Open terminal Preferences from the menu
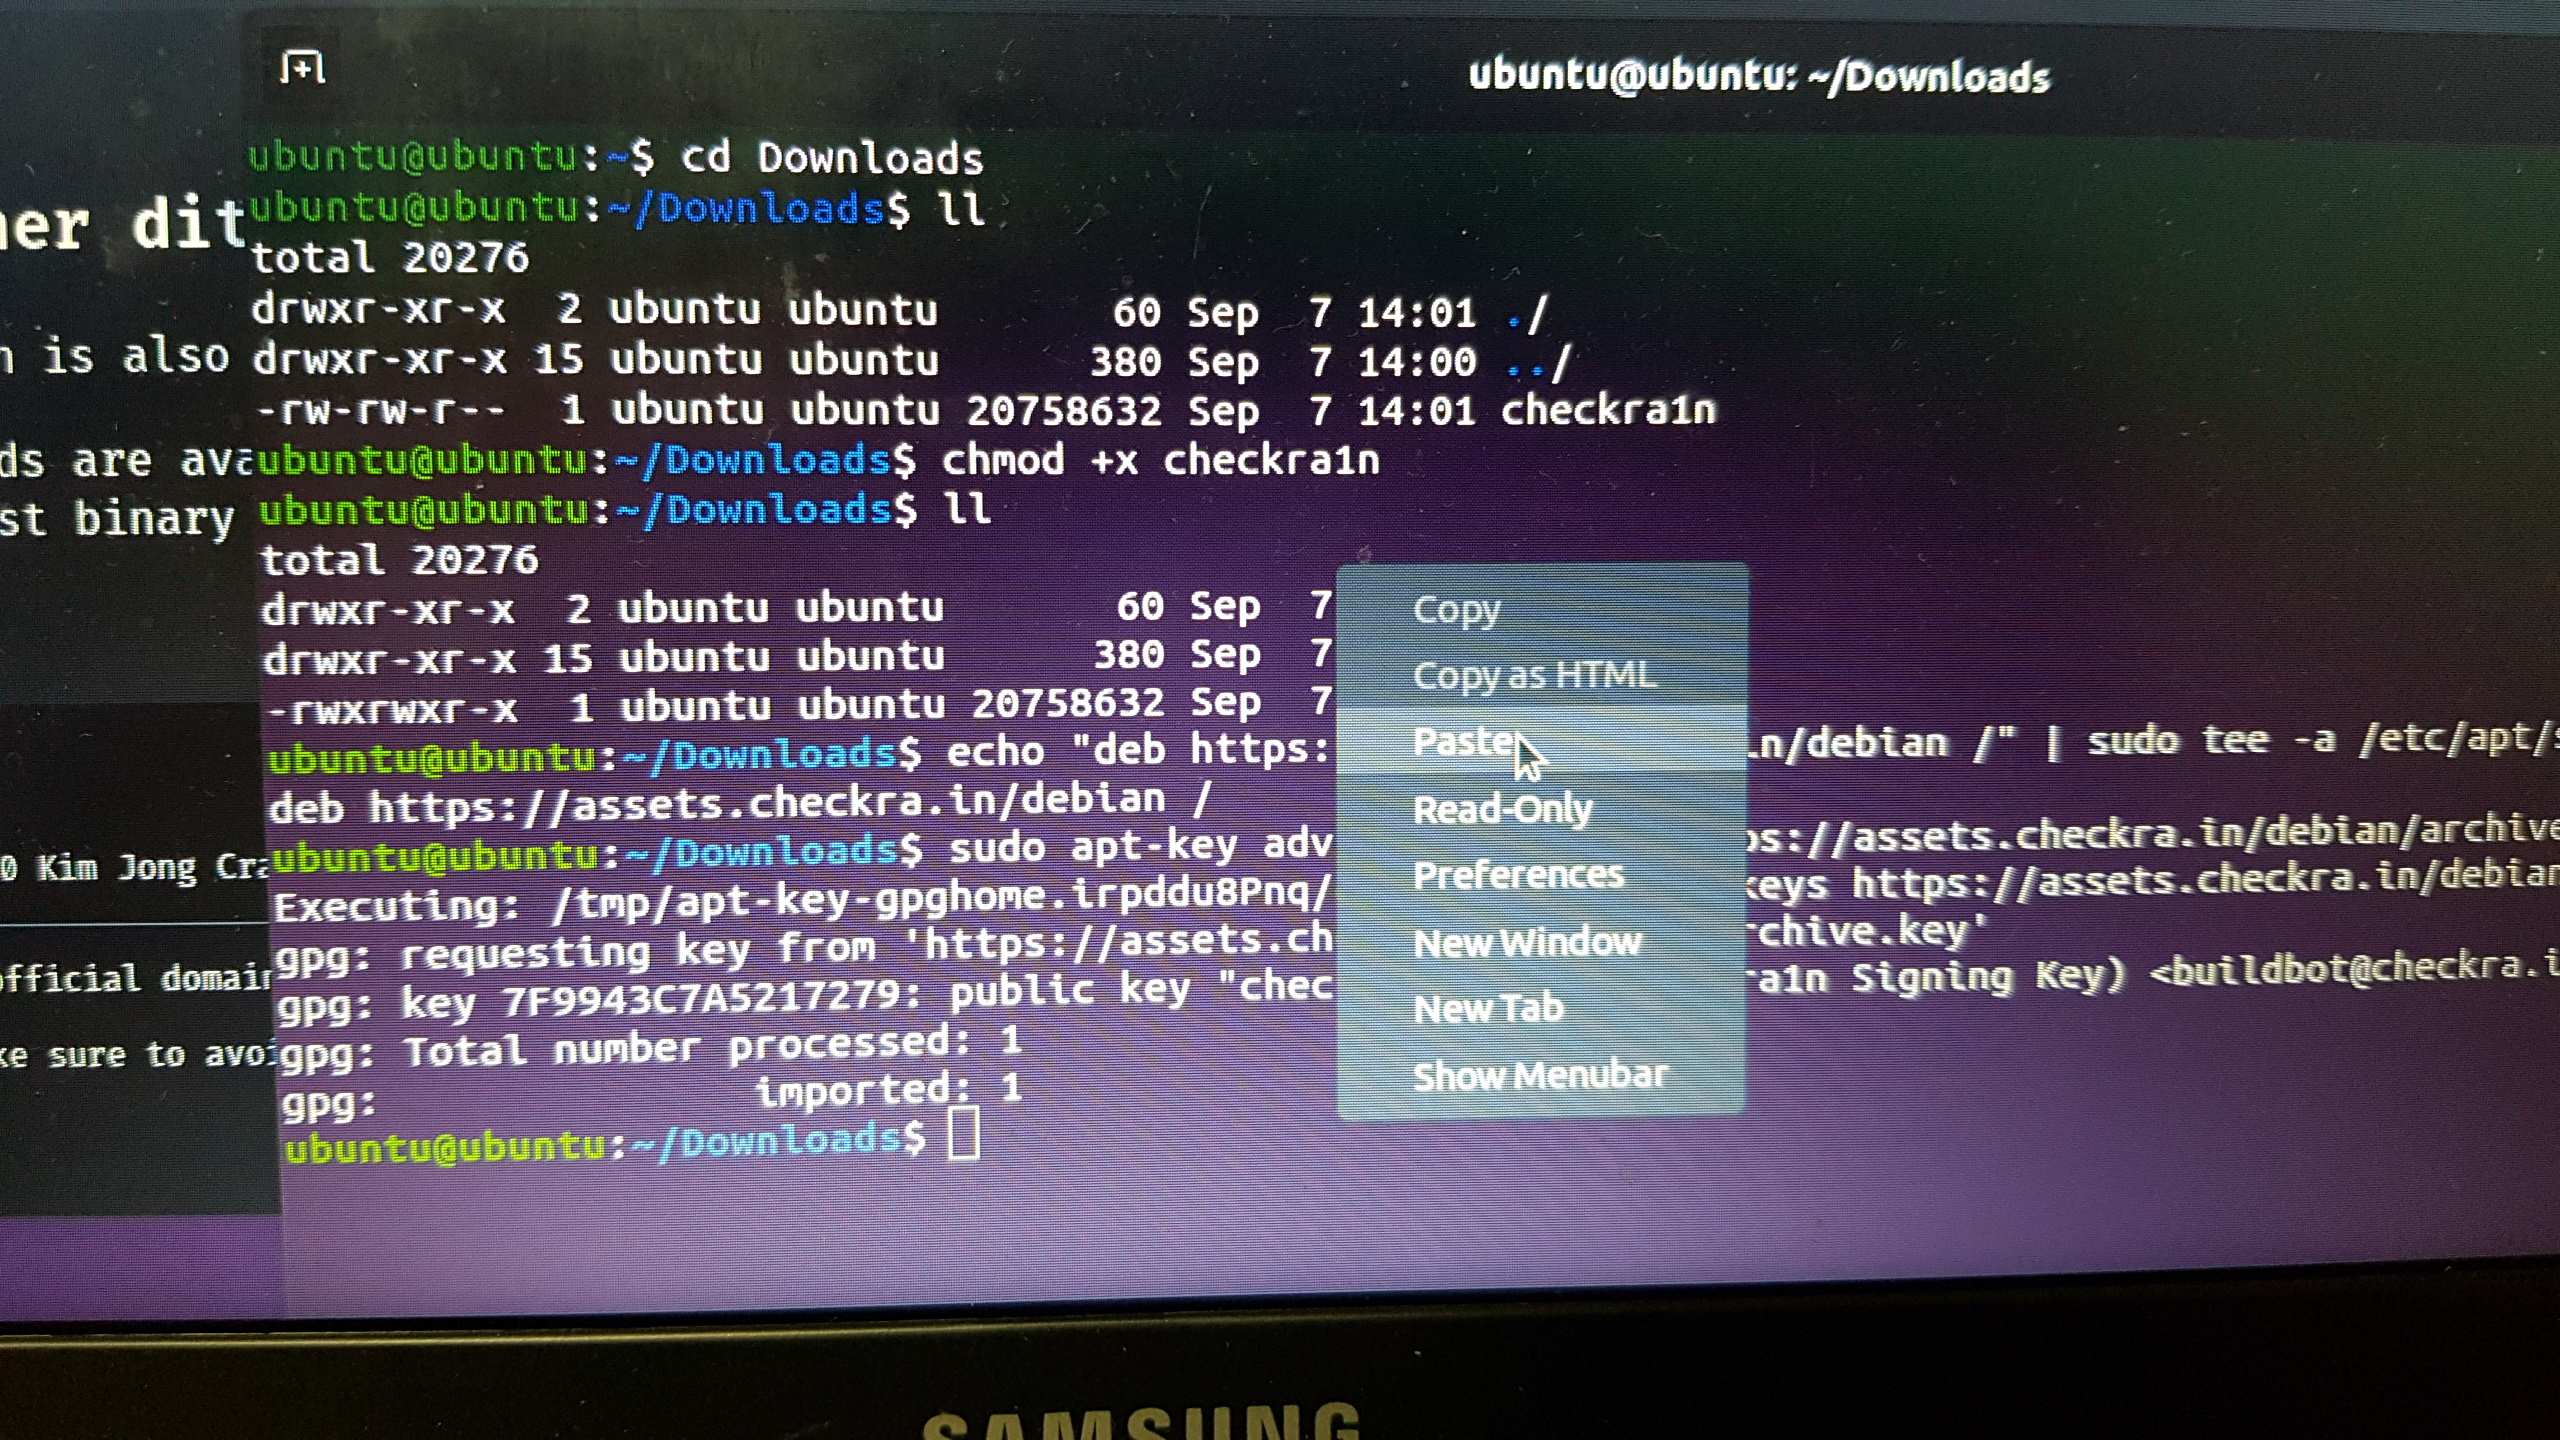Image resolution: width=2560 pixels, height=1440 pixels. 1517,875
